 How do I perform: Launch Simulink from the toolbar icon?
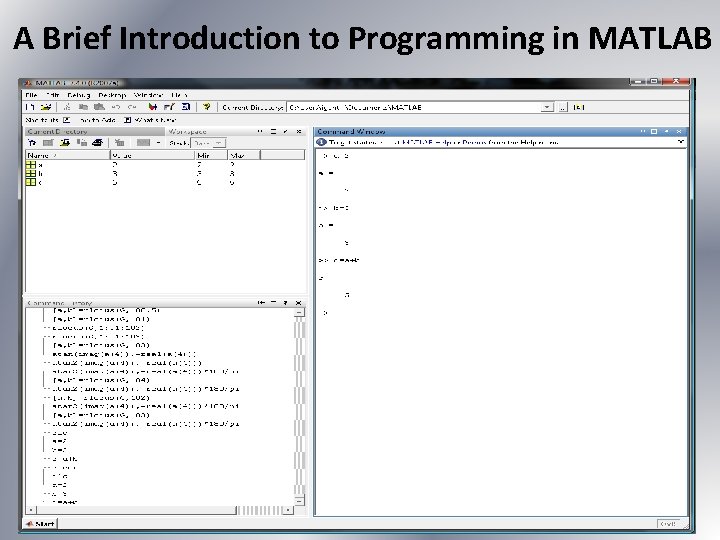click(x=152, y=107)
